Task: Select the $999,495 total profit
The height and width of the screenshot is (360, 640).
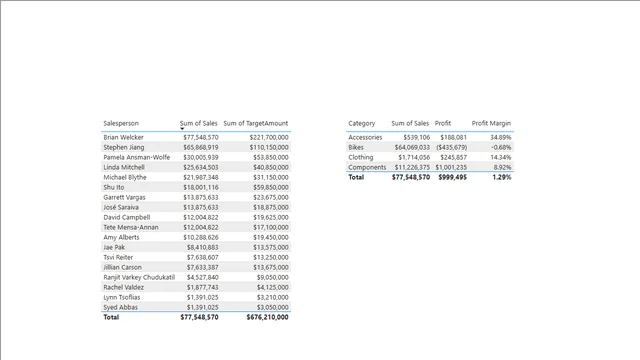Action: tap(453, 177)
